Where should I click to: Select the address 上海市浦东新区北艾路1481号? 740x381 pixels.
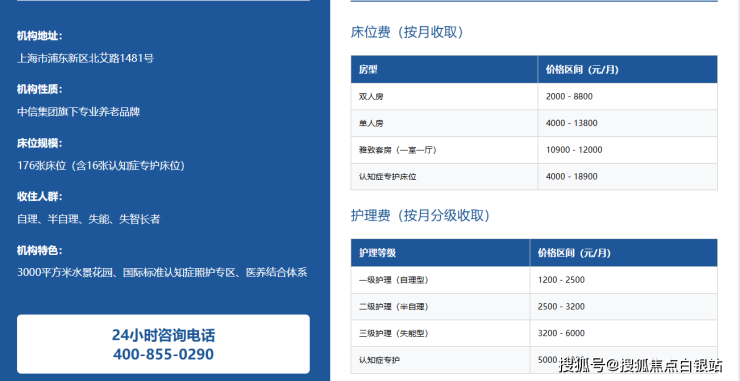[x=85, y=59]
